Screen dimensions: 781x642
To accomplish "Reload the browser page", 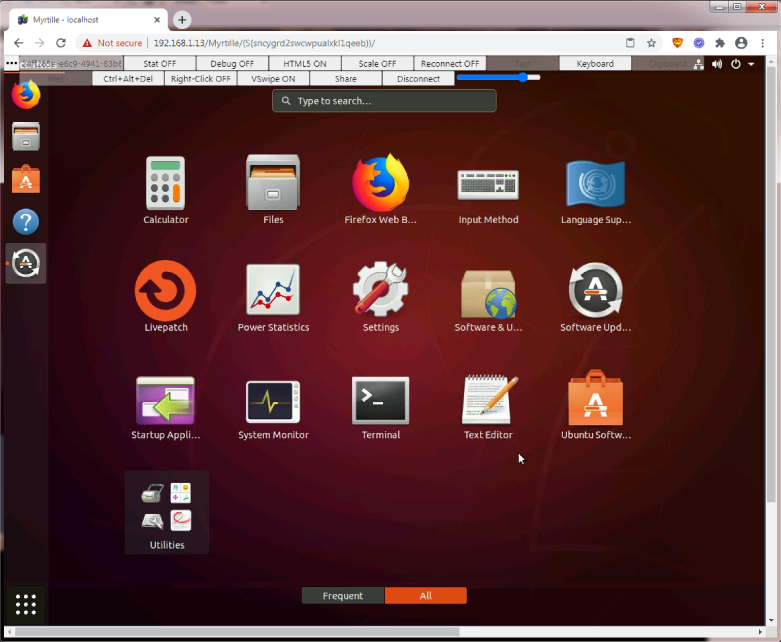I will (61, 43).
